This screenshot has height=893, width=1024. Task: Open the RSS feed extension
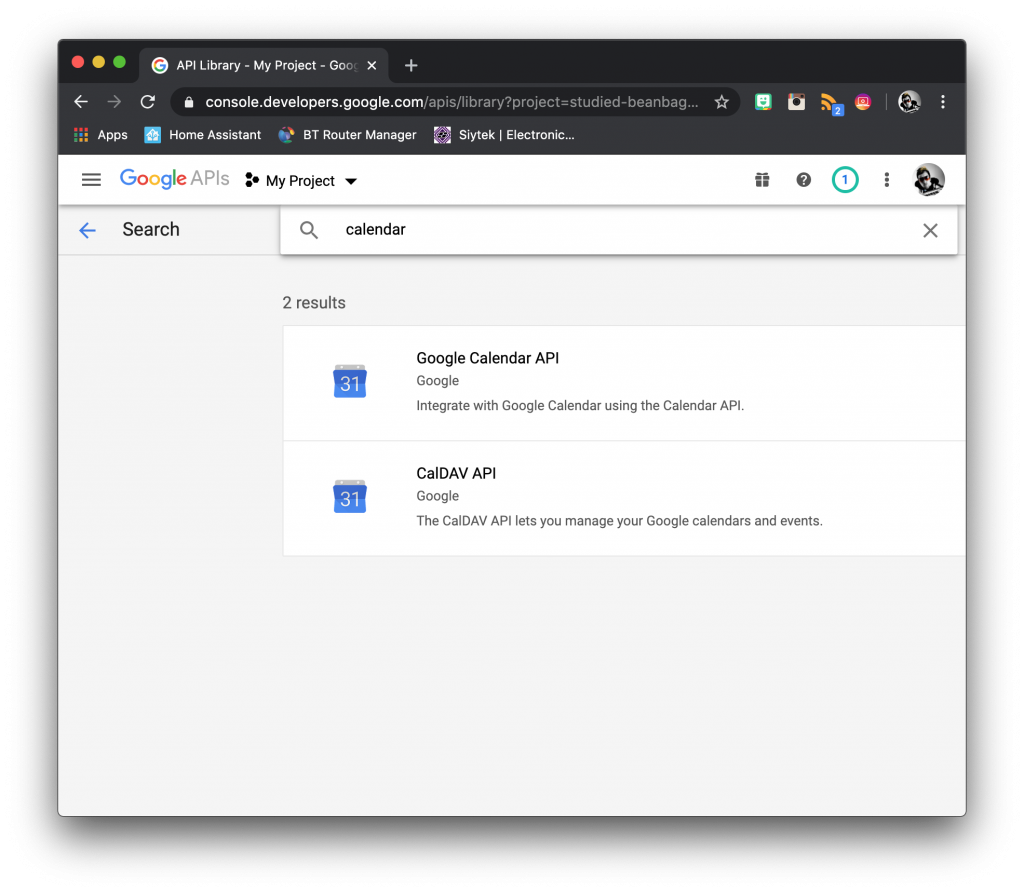pyautogui.click(x=830, y=103)
